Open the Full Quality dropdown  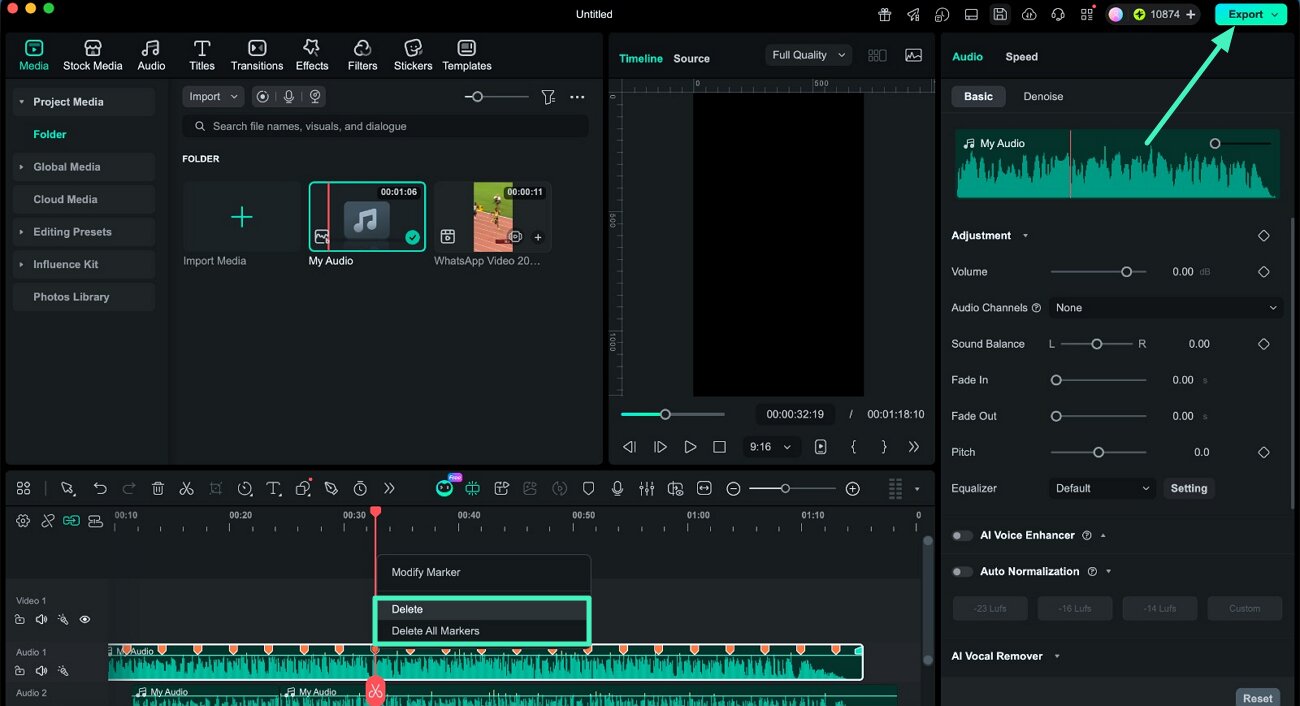[808, 55]
